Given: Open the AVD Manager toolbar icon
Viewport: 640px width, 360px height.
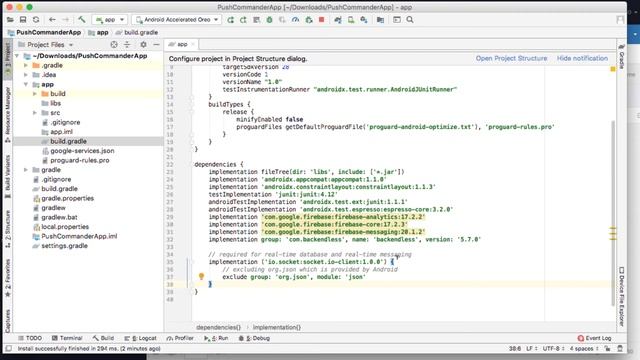Looking at the screenshot, I should (x=351, y=20).
